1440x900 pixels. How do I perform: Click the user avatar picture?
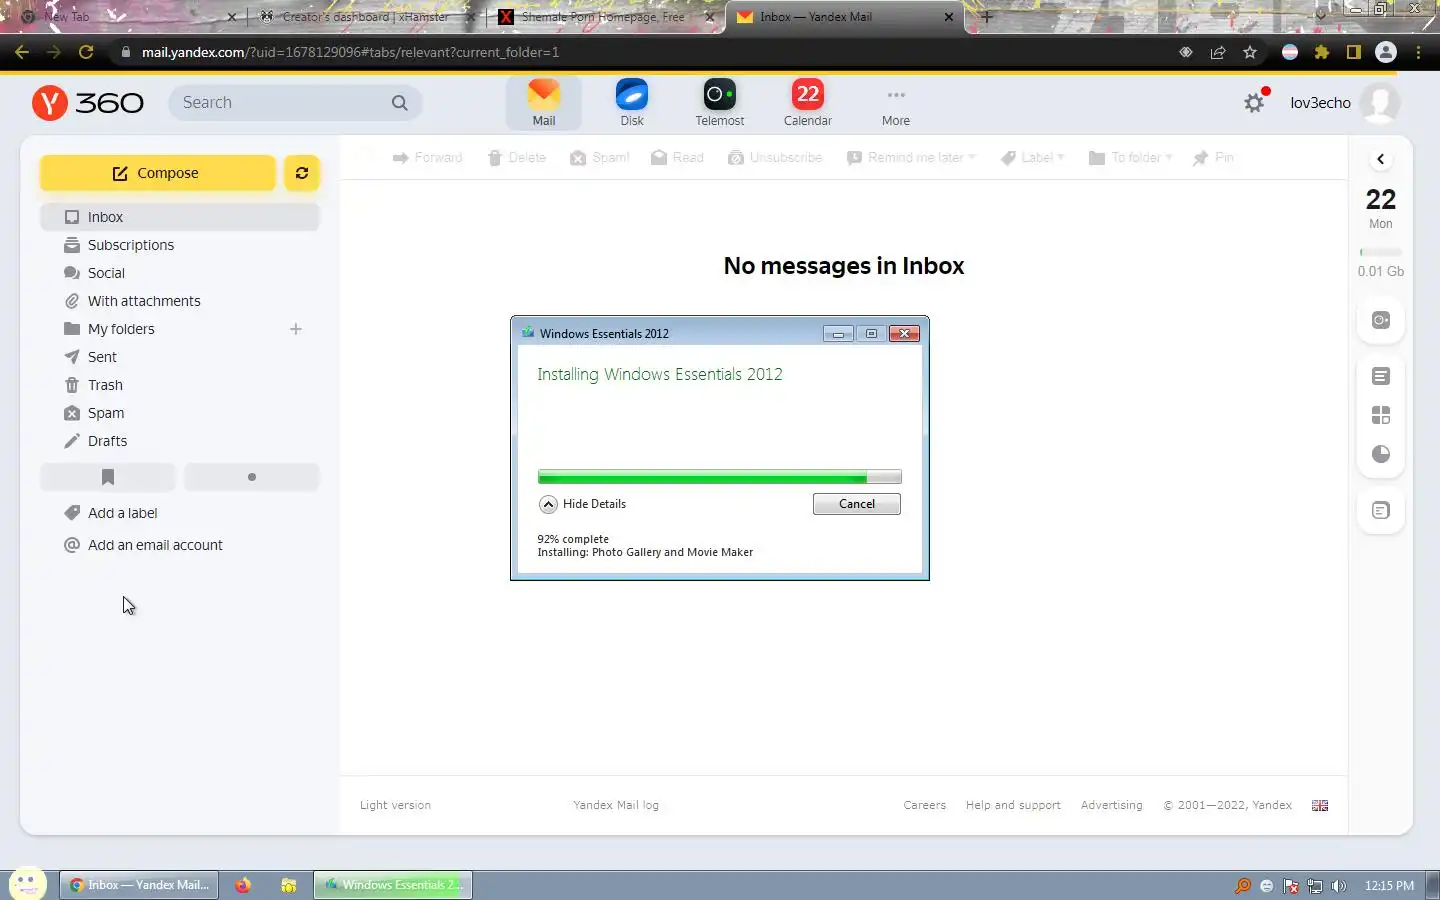tap(1381, 103)
